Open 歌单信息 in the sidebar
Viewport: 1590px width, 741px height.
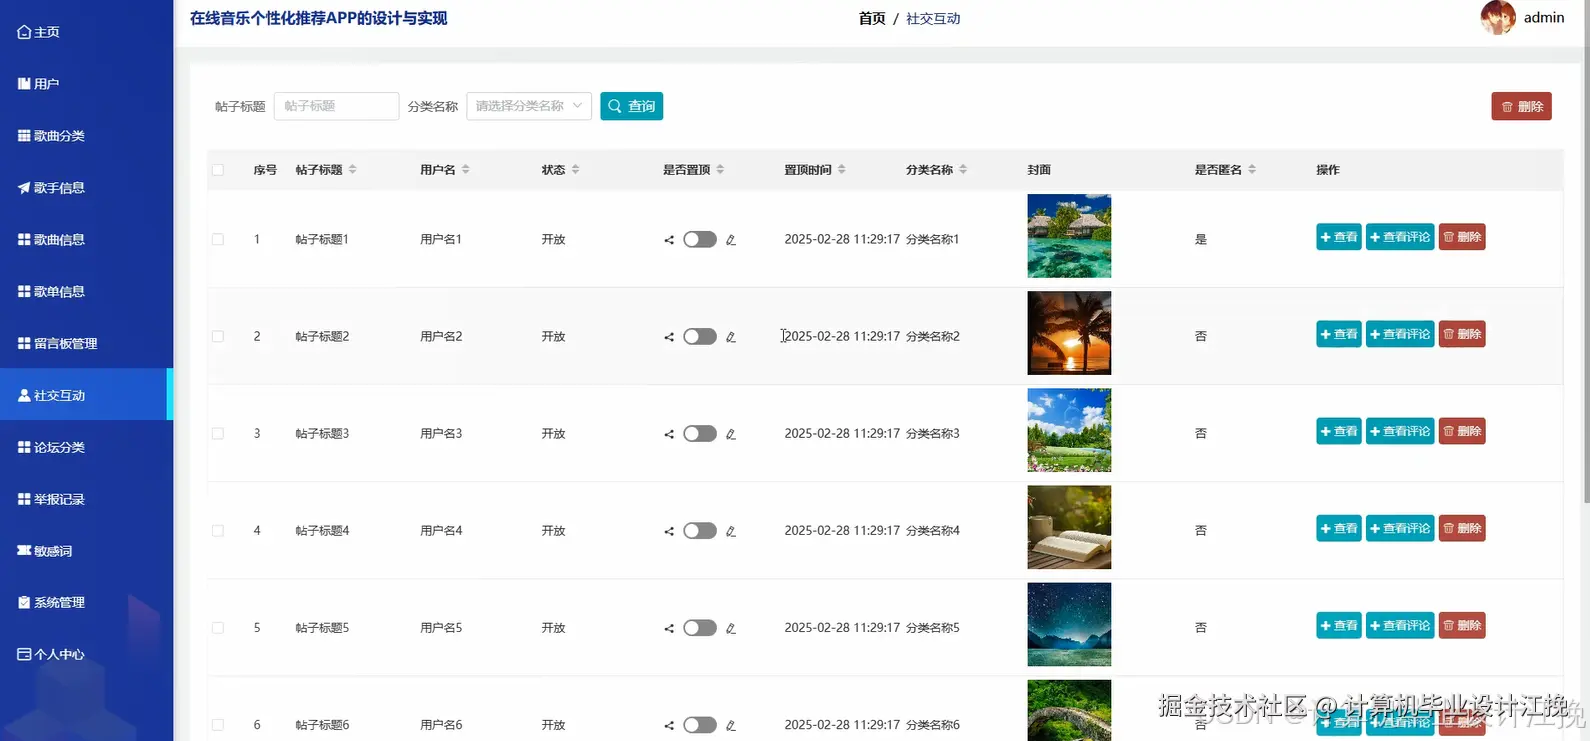click(x=86, y=292)
